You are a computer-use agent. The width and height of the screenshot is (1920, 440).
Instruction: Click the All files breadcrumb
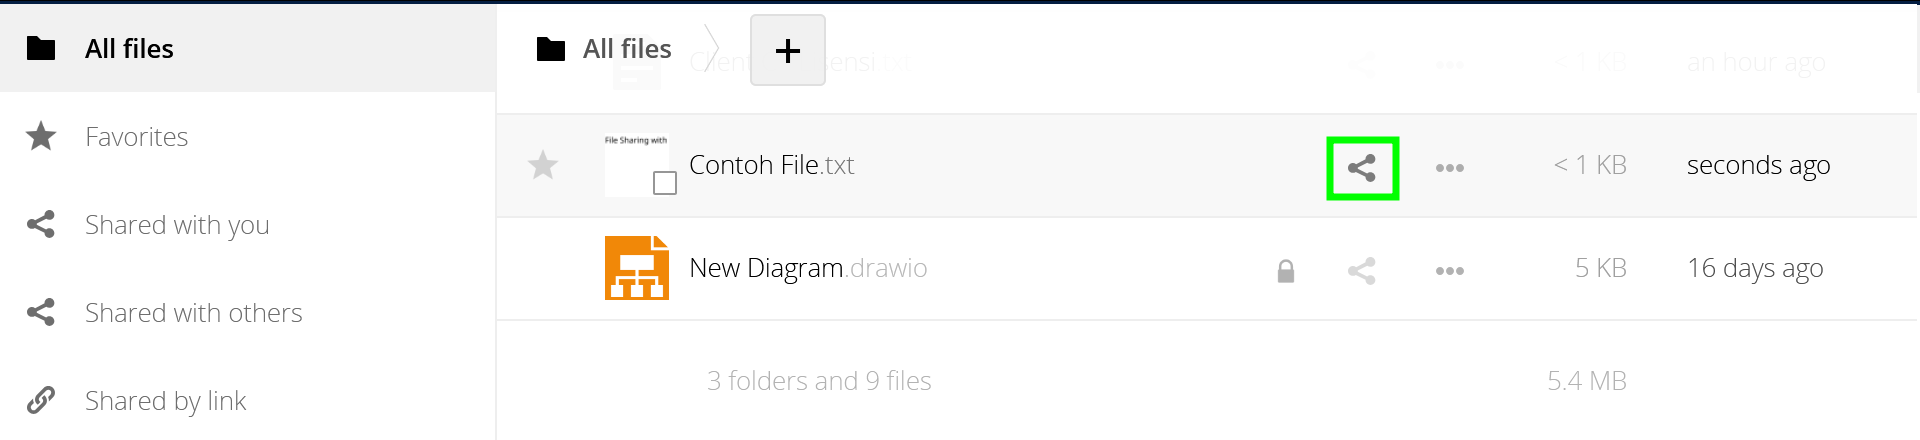coord(626,49)
